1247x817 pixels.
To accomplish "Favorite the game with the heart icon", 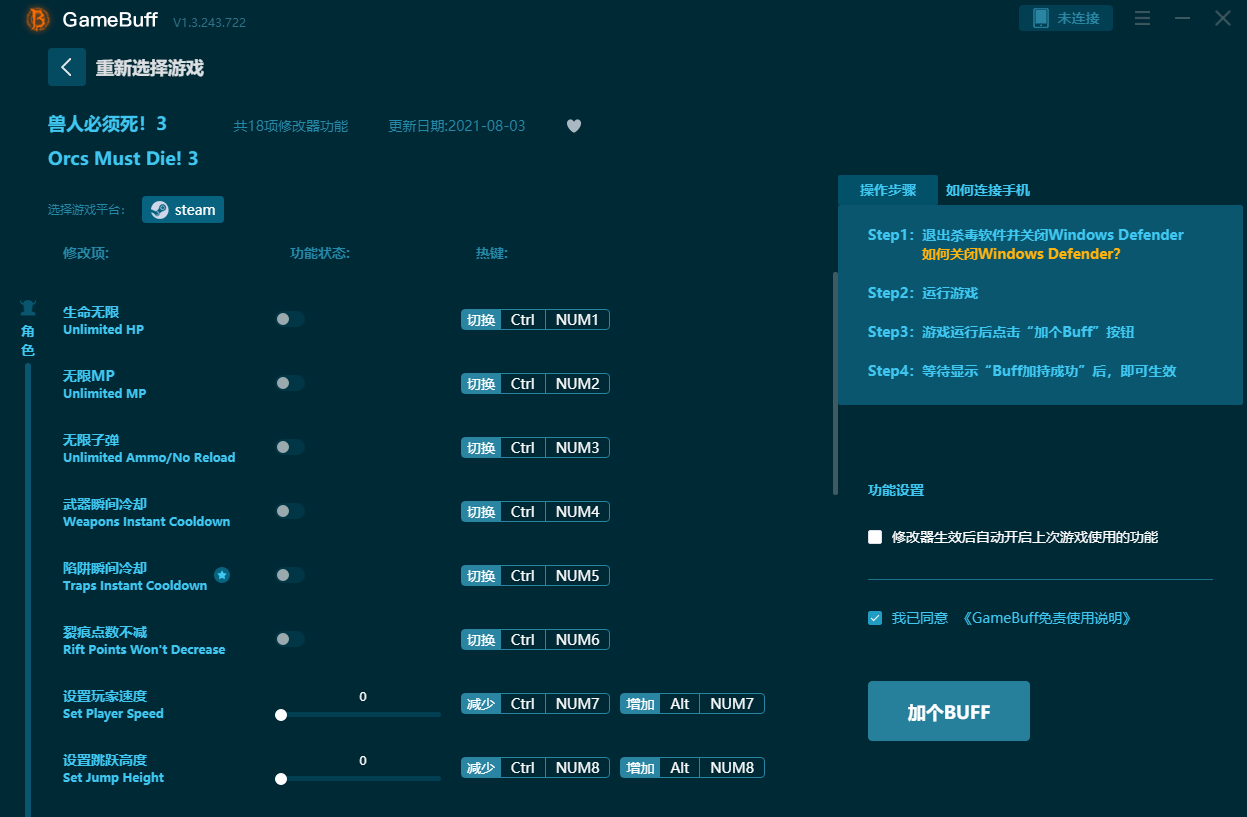I will pyautogui.click(x=574, y=126).
